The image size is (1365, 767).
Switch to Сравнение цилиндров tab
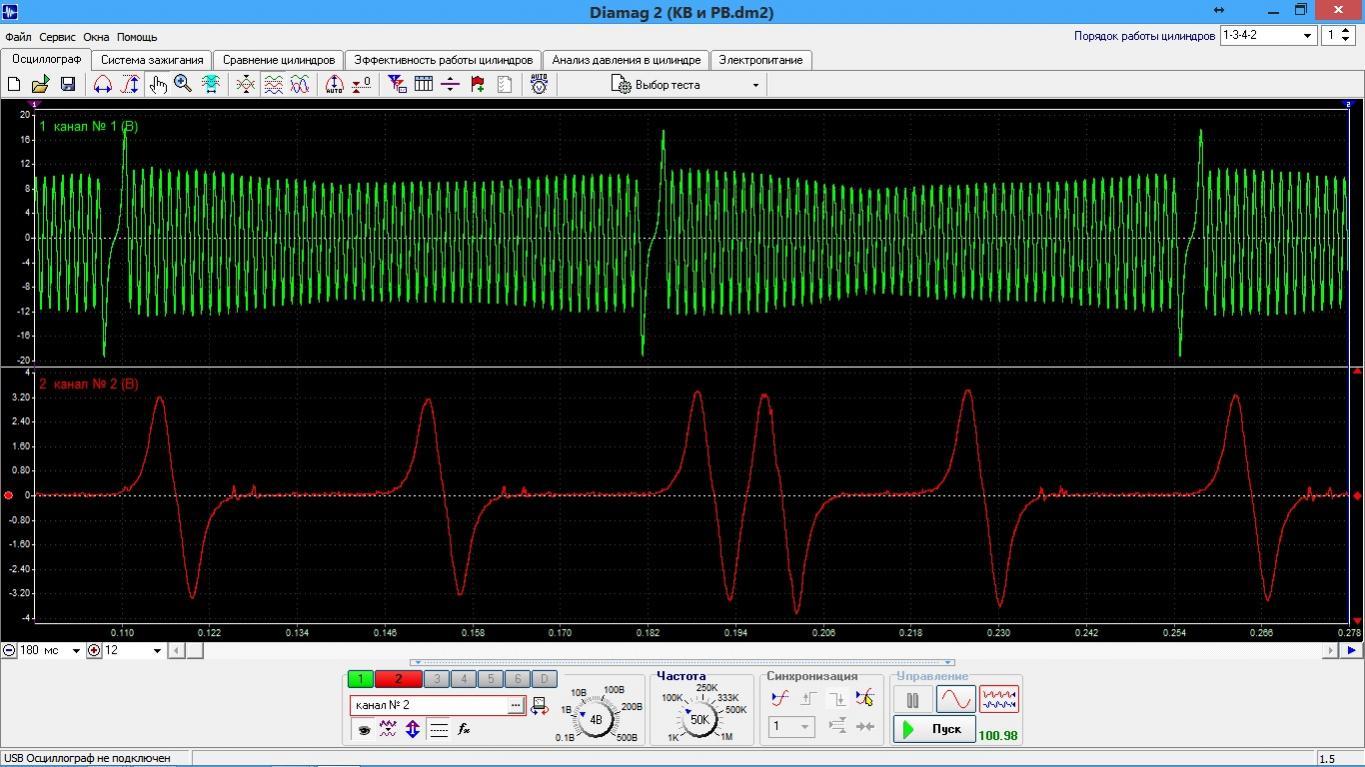click(279, 60)
